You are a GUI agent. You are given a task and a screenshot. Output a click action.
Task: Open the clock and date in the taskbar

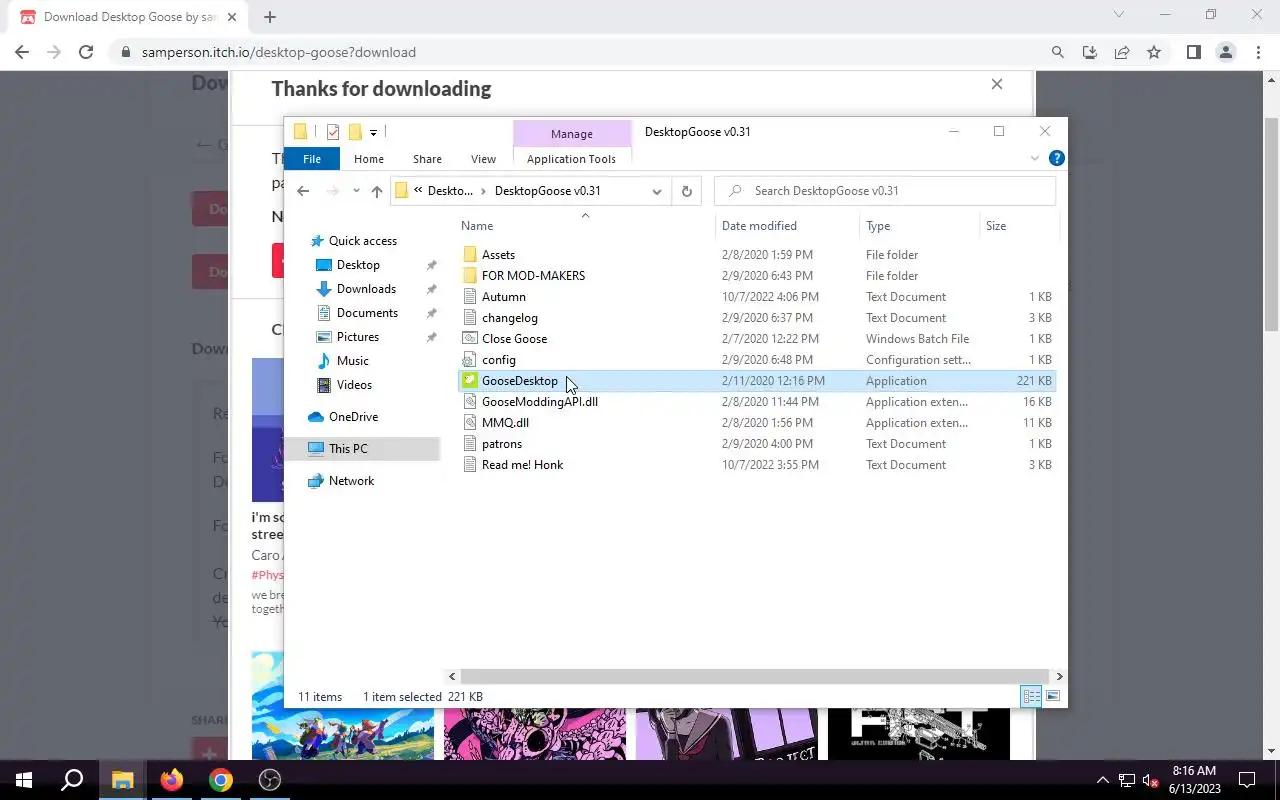[1194, 780]
